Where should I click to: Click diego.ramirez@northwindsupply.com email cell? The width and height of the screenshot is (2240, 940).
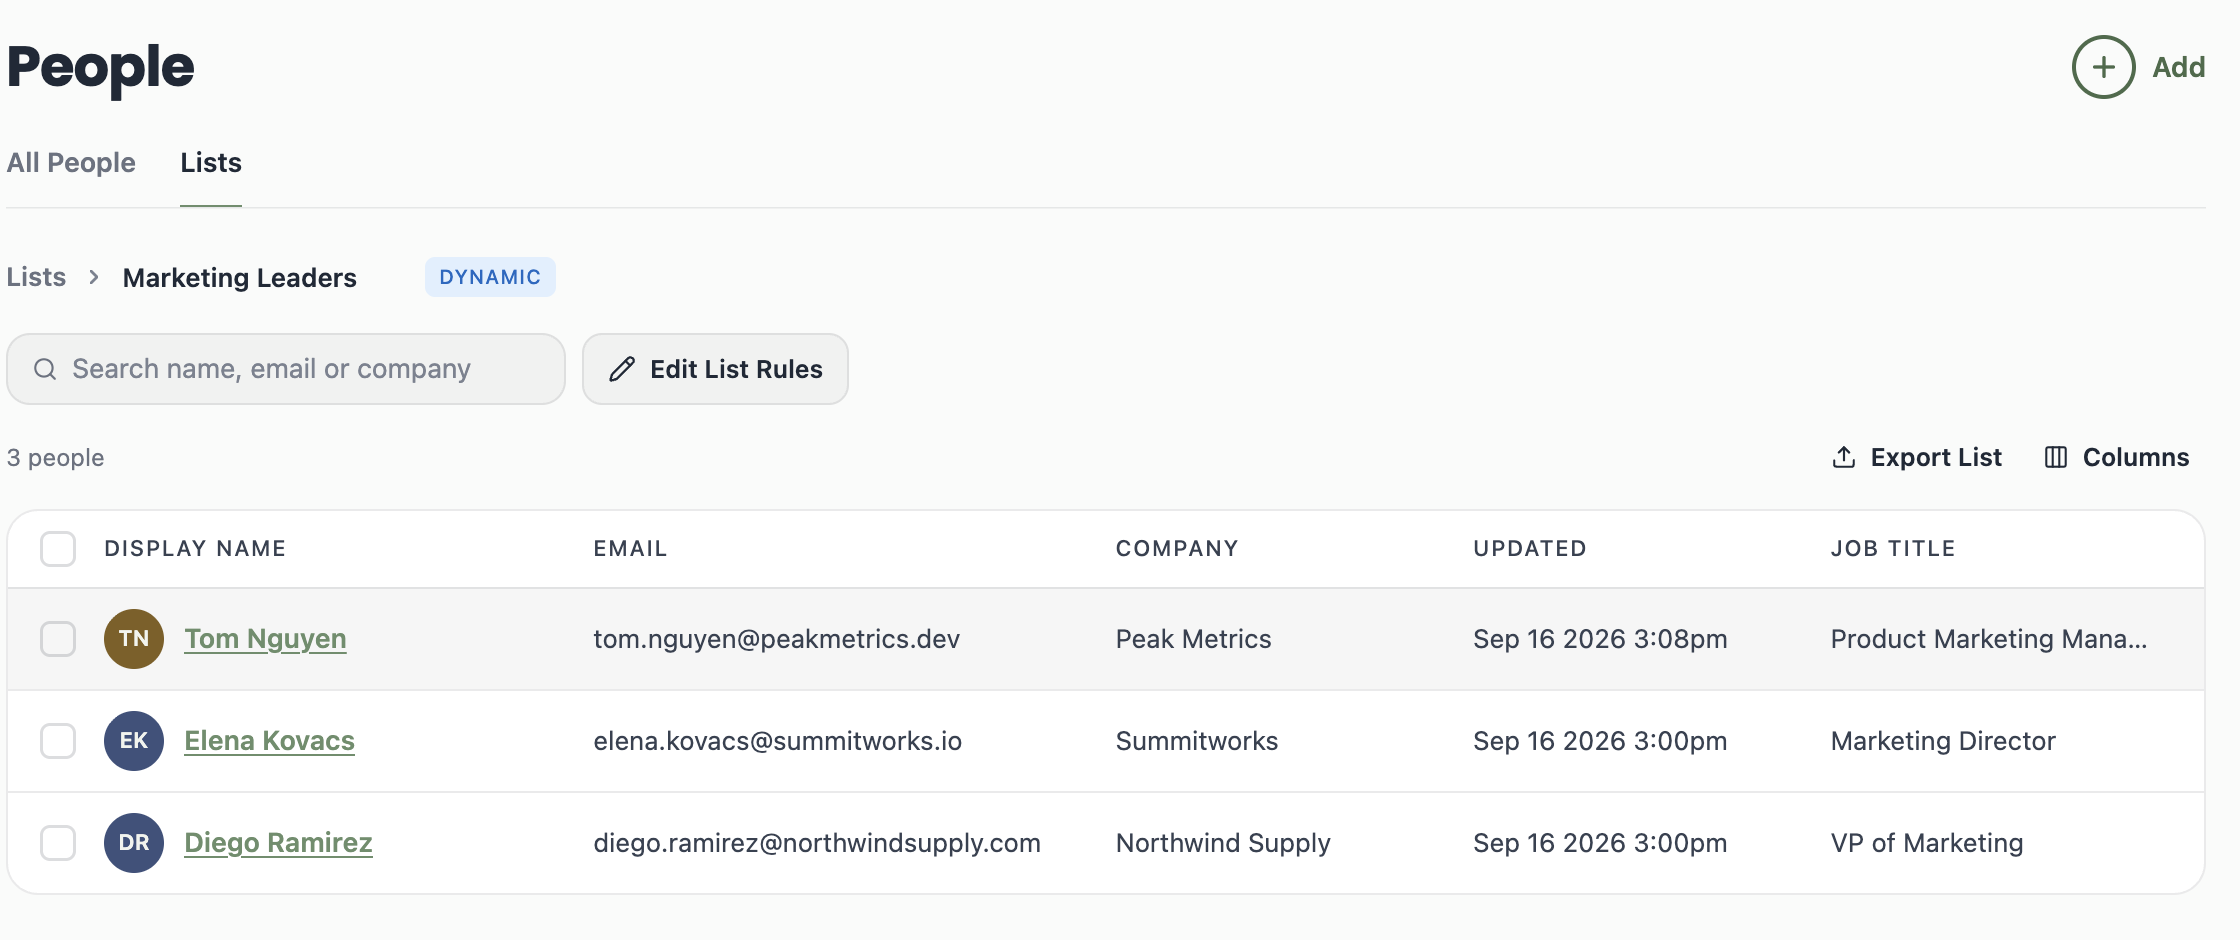coord(817,843)
